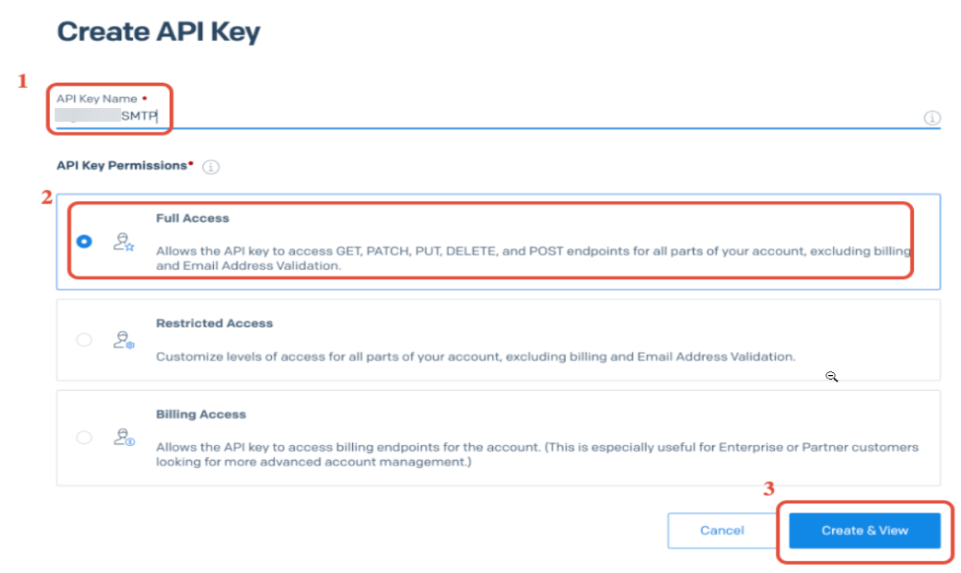The image size is (961, 573).
Task: Click info icon next to API Key Permissions
Action: [211, 167]
